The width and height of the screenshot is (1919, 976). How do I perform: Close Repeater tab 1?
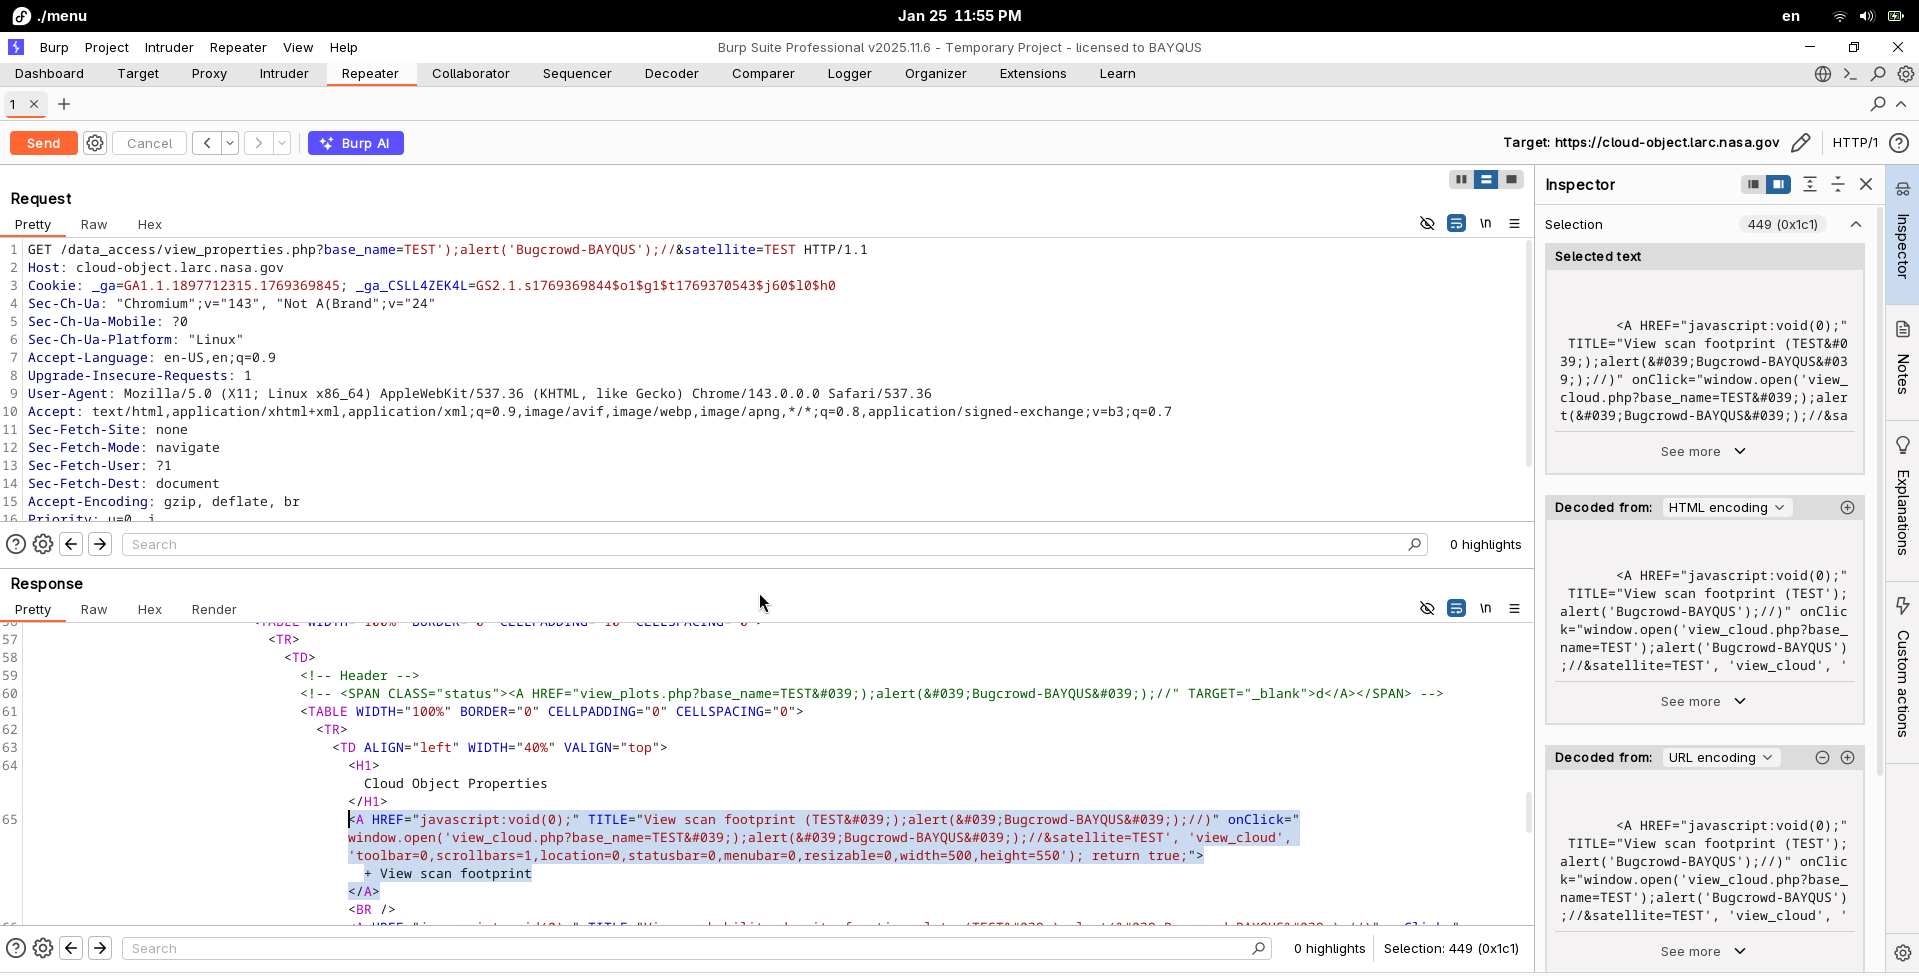34,104
